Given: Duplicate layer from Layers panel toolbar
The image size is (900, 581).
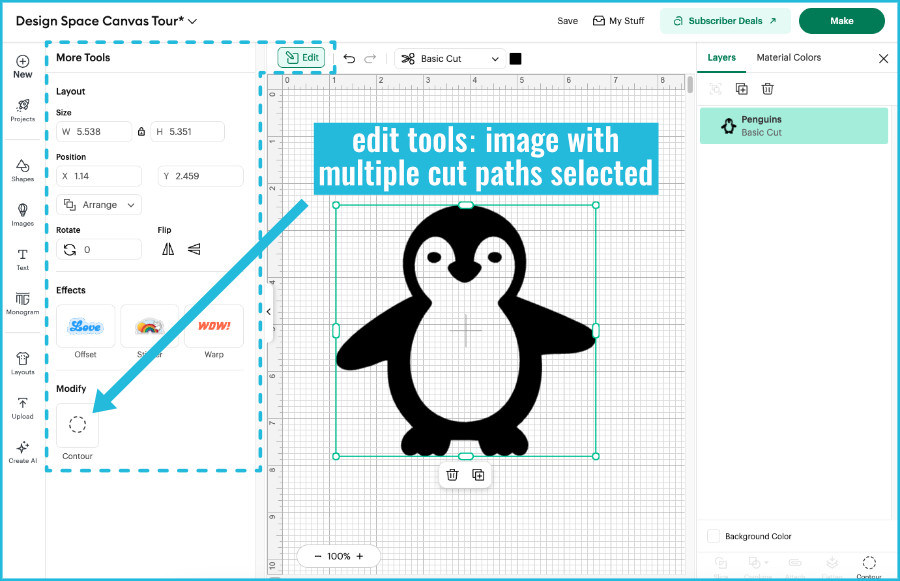Looking at the screenshot, I should [x=742, y=89].
